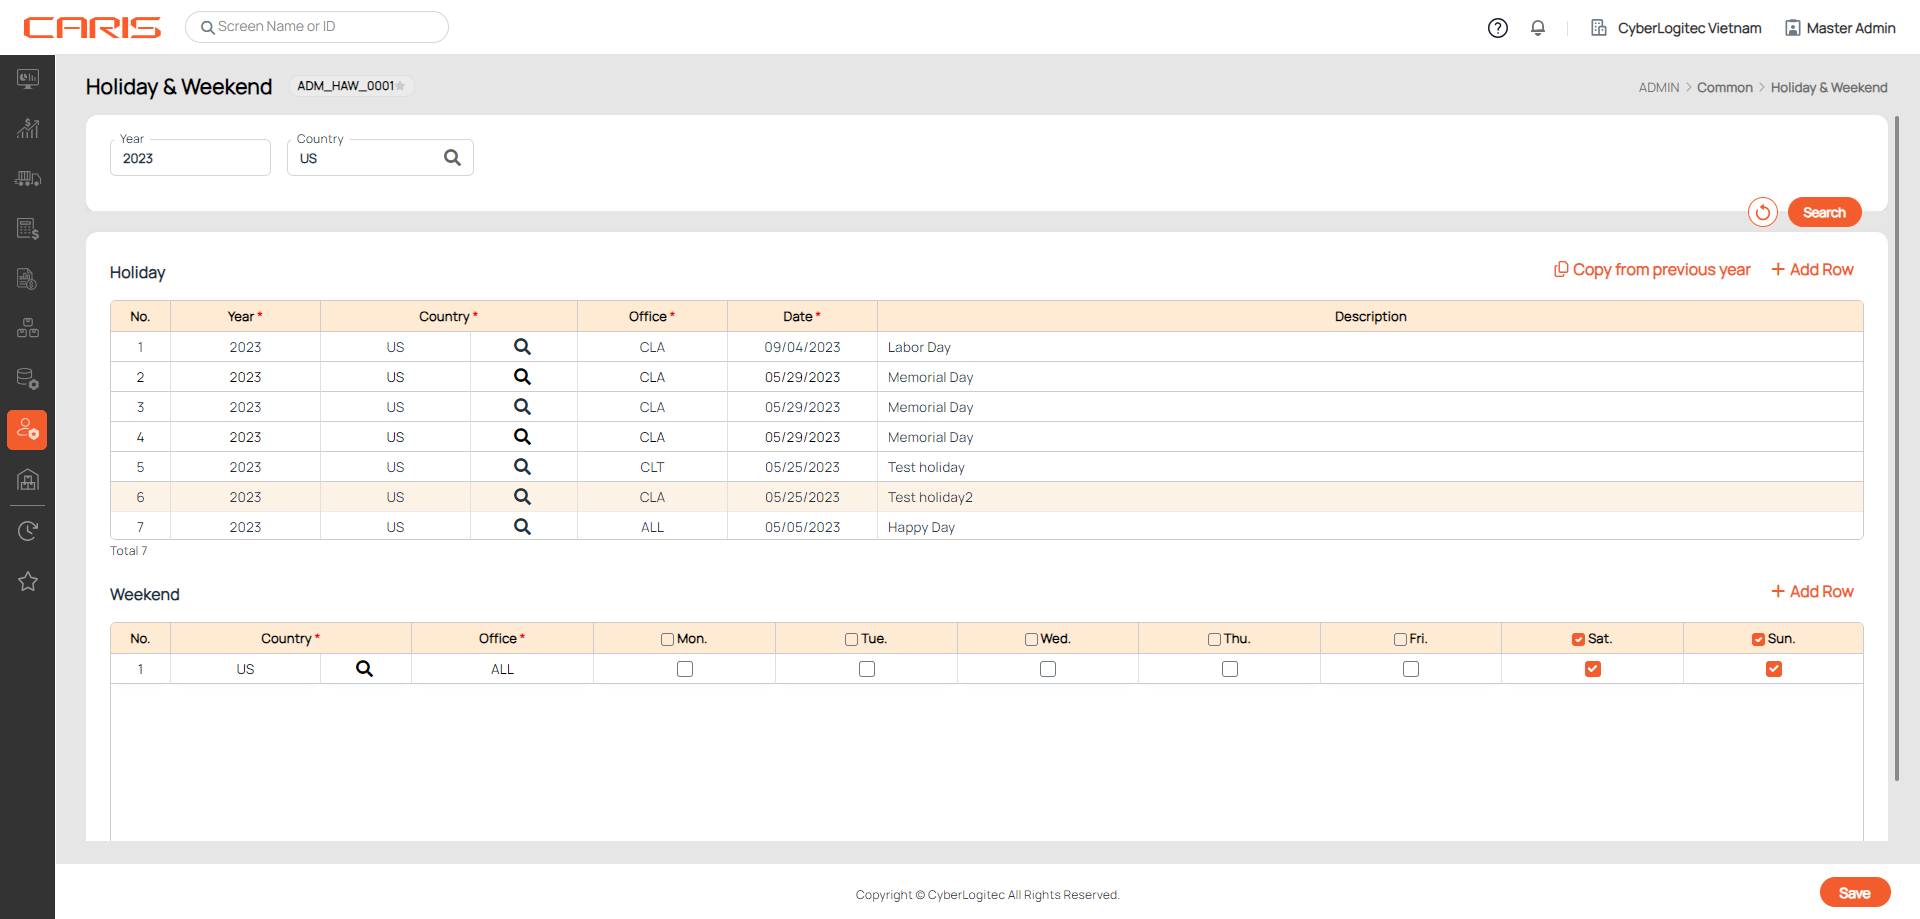The height and width of the screenshot is (919, 1920).
Task: Favorite the ADM_HAW_0001 screen star
Action: tap(401, 87)
